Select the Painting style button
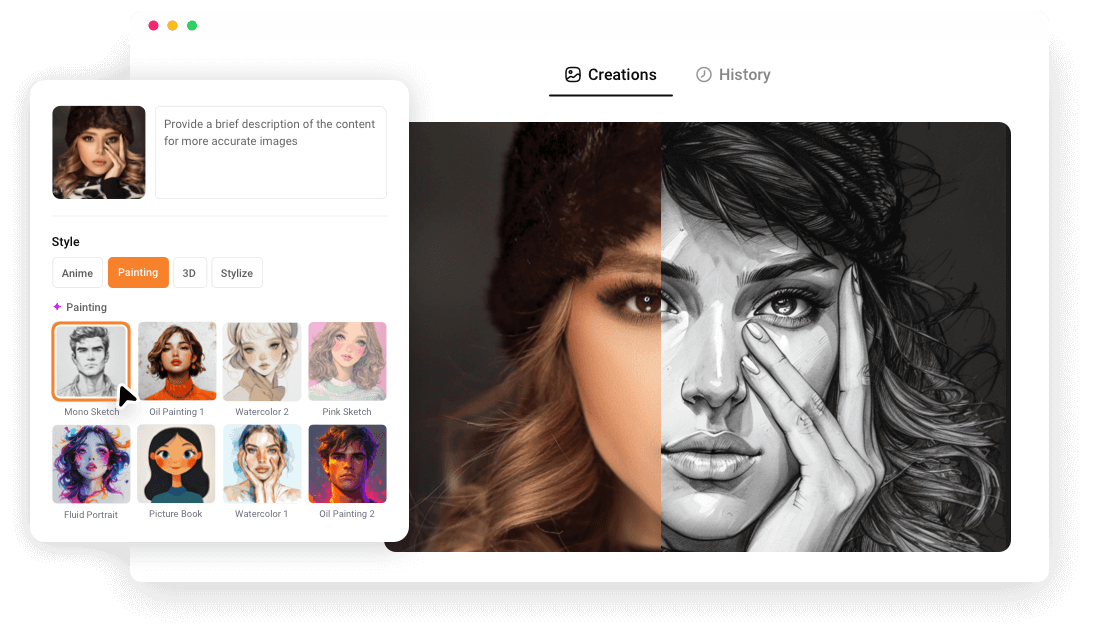This screenshot has height=642, width=1099. coord(138,273)
